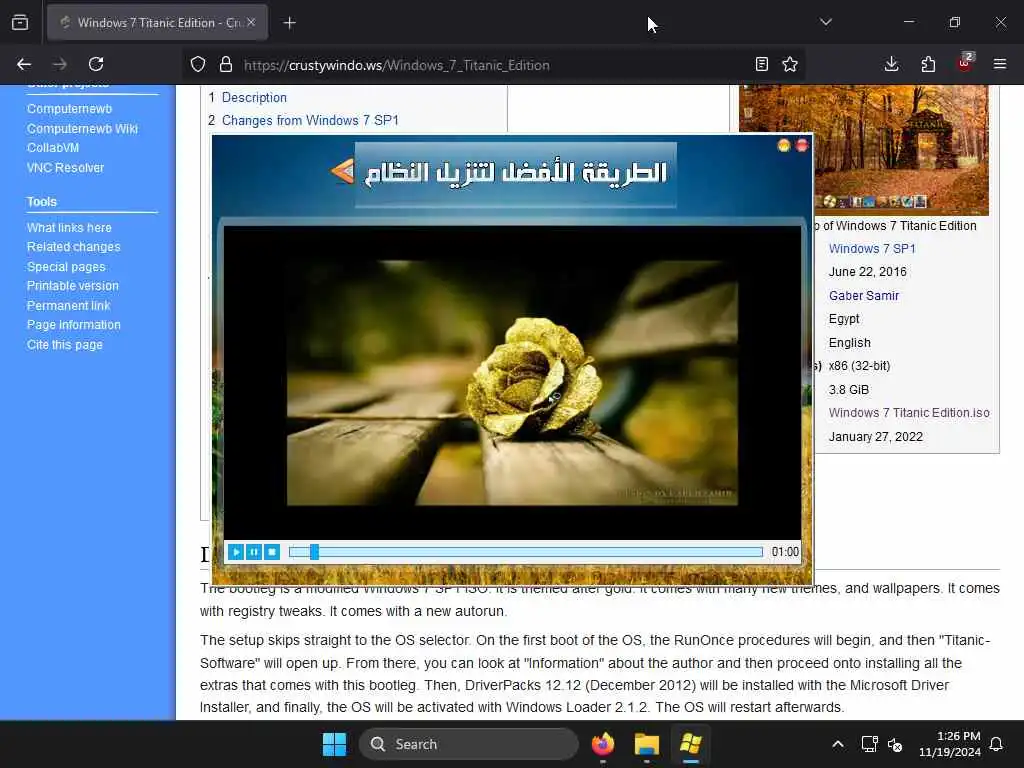The width and height of the screenshot is (1024, 768).
Task: Open the Computernewb sidebar link
Action: [x=69, y=109]
